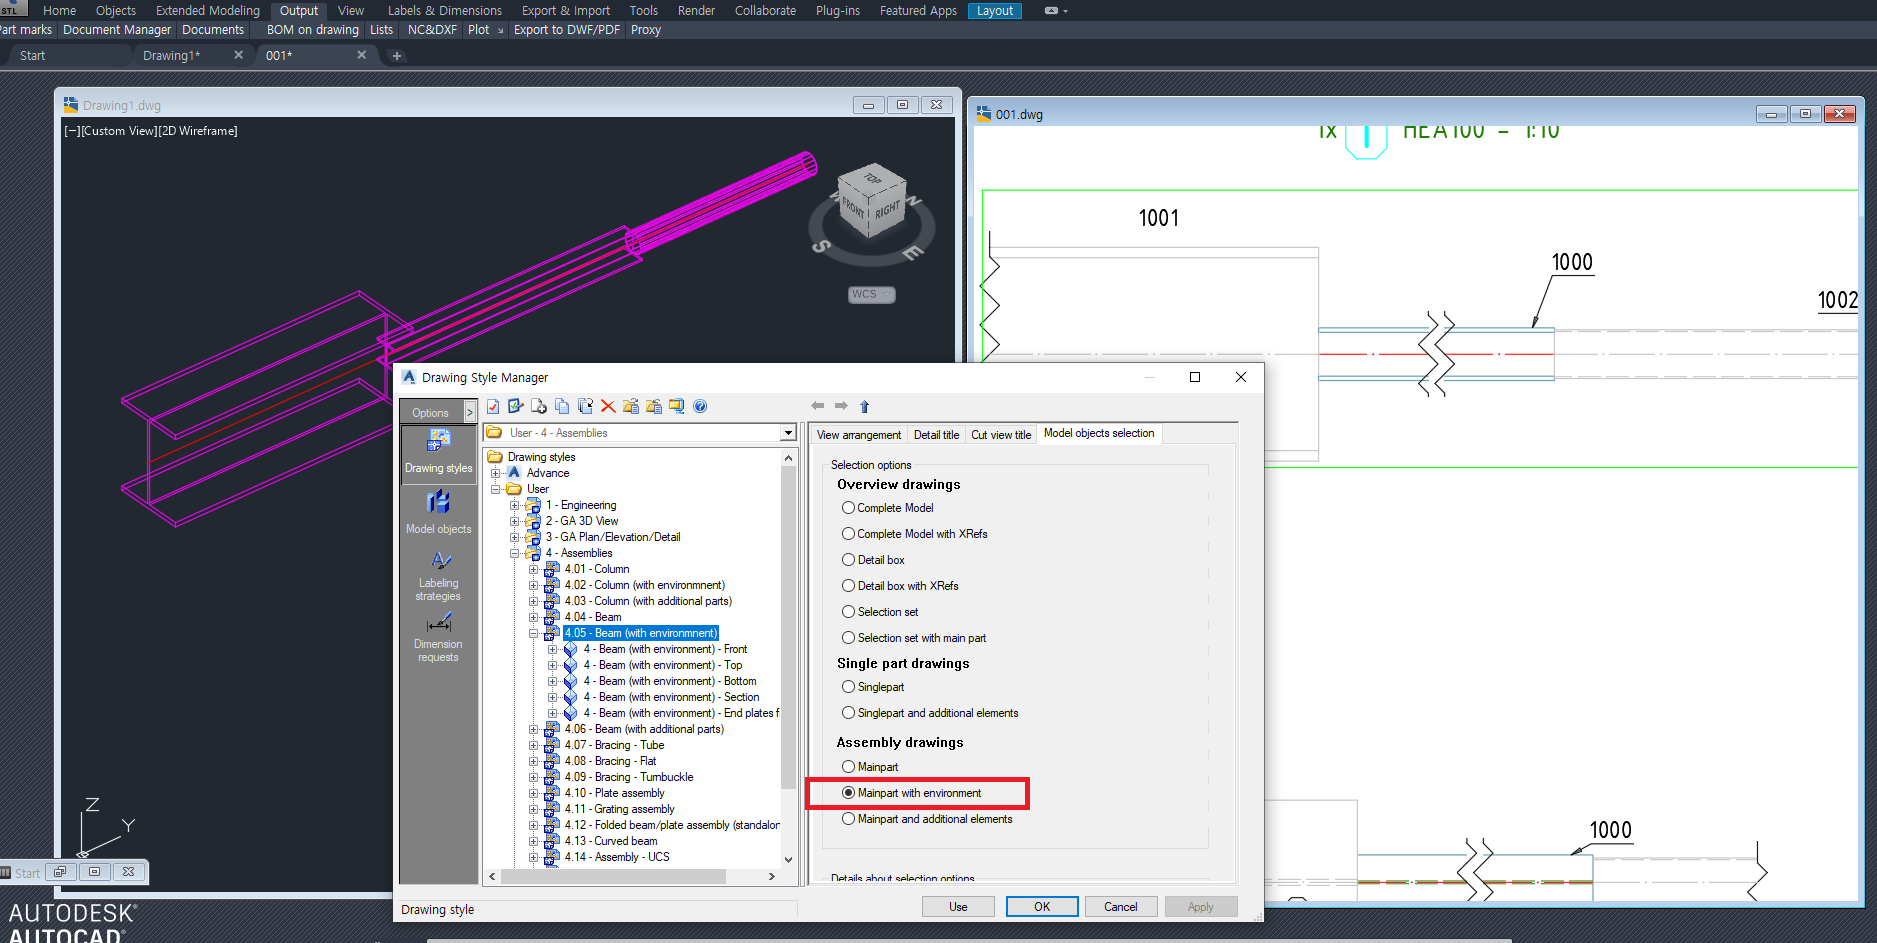Switch to Cut view title tab
This screenshot has height=943, width=1877.
coord(1001,435)
